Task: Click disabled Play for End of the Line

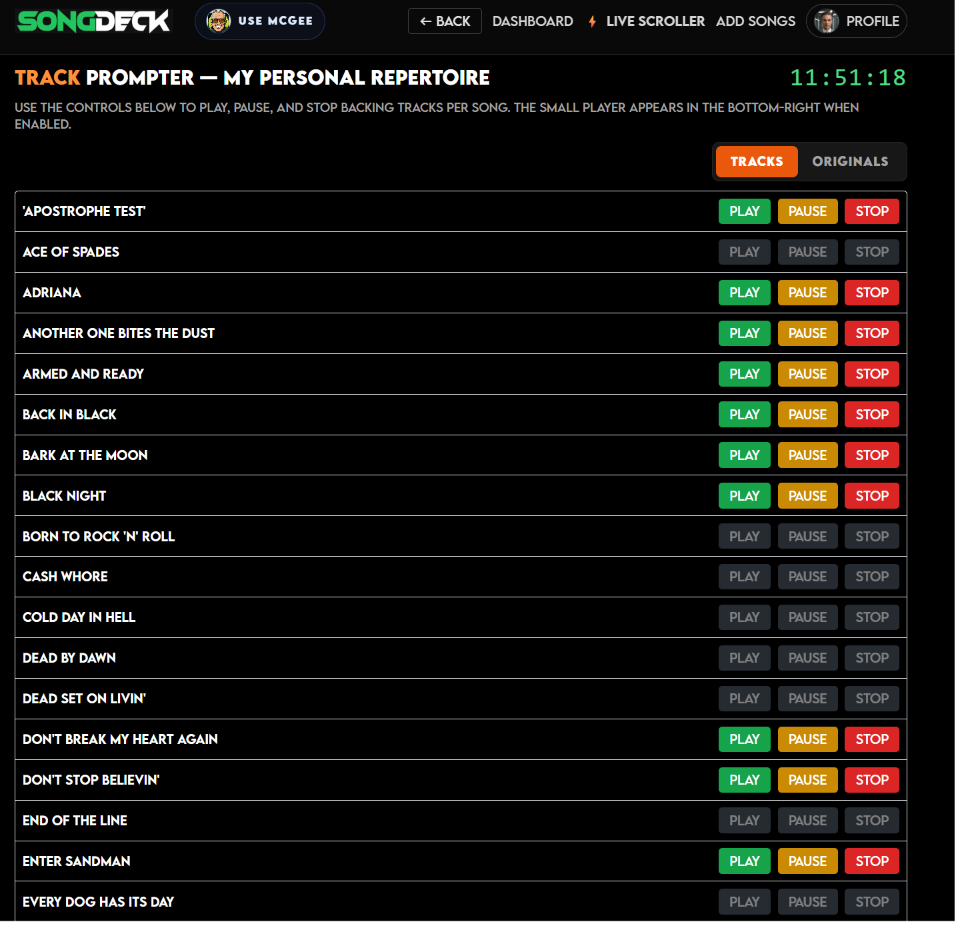Action: (x=744, y=821)
